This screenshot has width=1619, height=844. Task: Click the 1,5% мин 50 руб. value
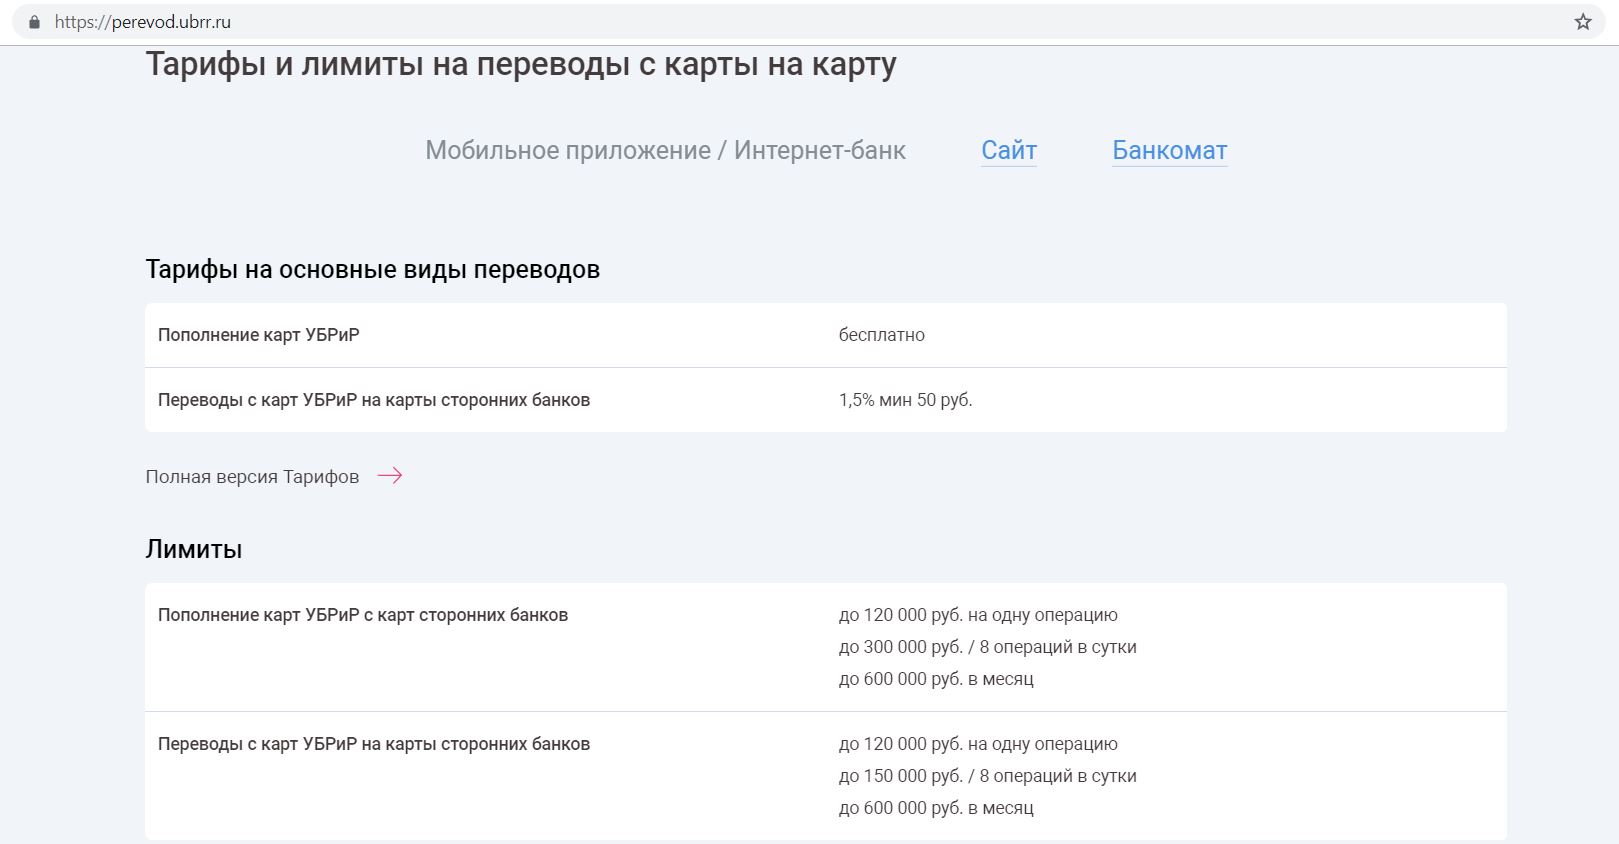click(906, 400)
